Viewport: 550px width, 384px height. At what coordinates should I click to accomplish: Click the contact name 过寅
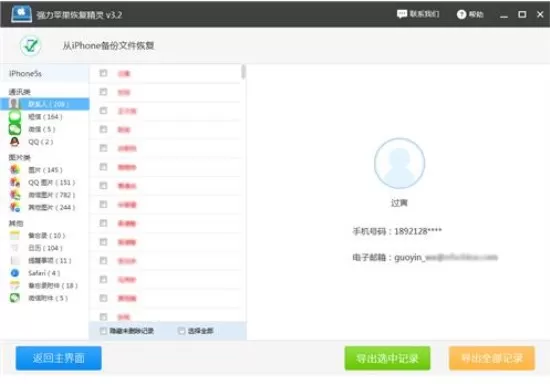click(399, 203)
